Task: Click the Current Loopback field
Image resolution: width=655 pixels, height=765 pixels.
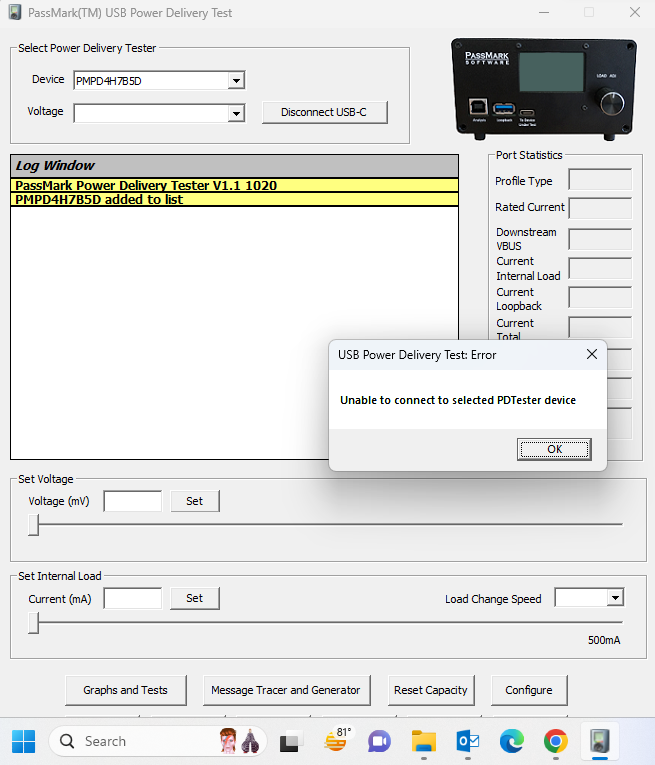Action: tap(600, 298)
